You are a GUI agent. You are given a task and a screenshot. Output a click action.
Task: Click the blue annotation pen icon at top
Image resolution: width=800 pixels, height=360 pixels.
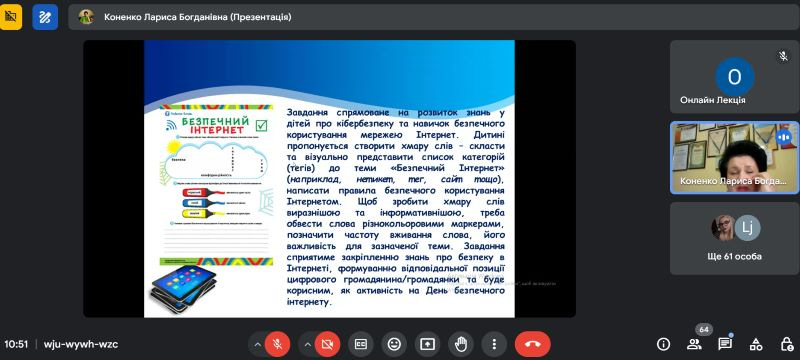[45, 17]
